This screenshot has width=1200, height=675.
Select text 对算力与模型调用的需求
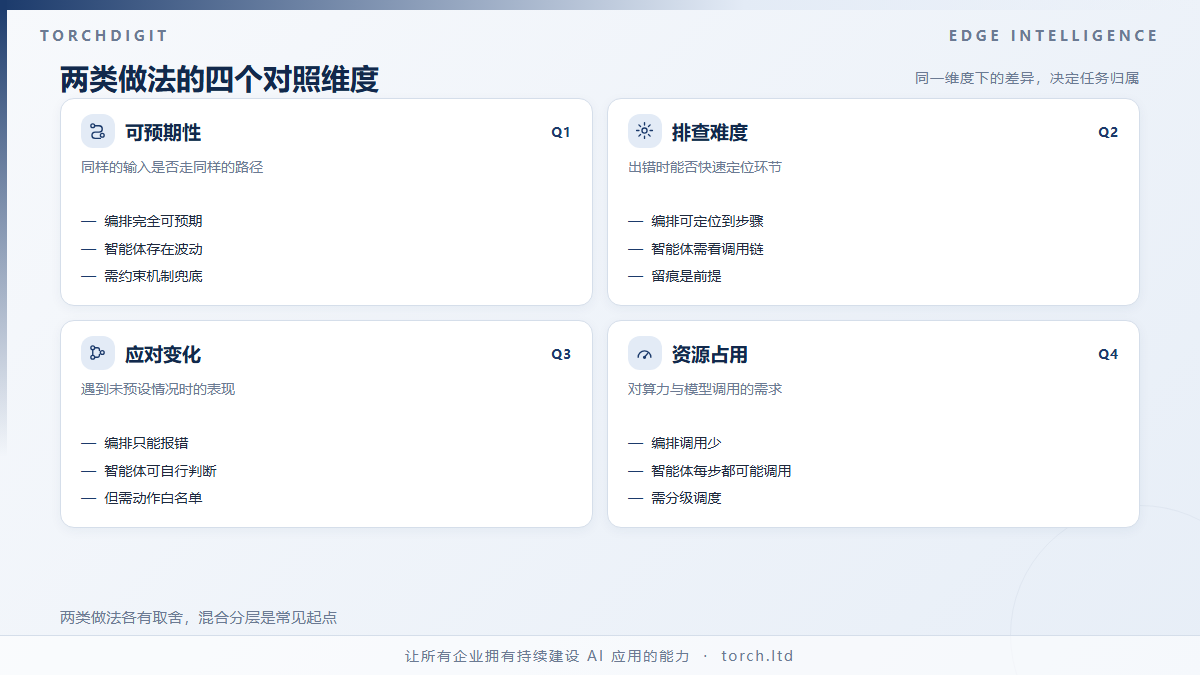[705, 389]
